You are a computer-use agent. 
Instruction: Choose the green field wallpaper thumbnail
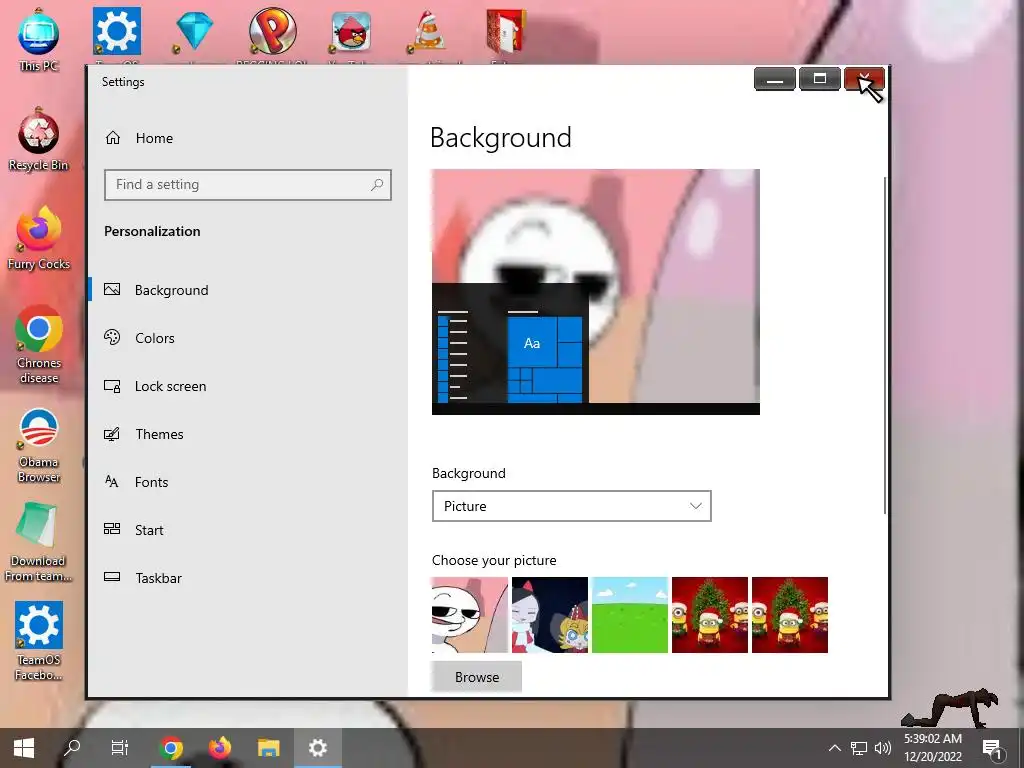pyautogui.click(x=630, y=615)
